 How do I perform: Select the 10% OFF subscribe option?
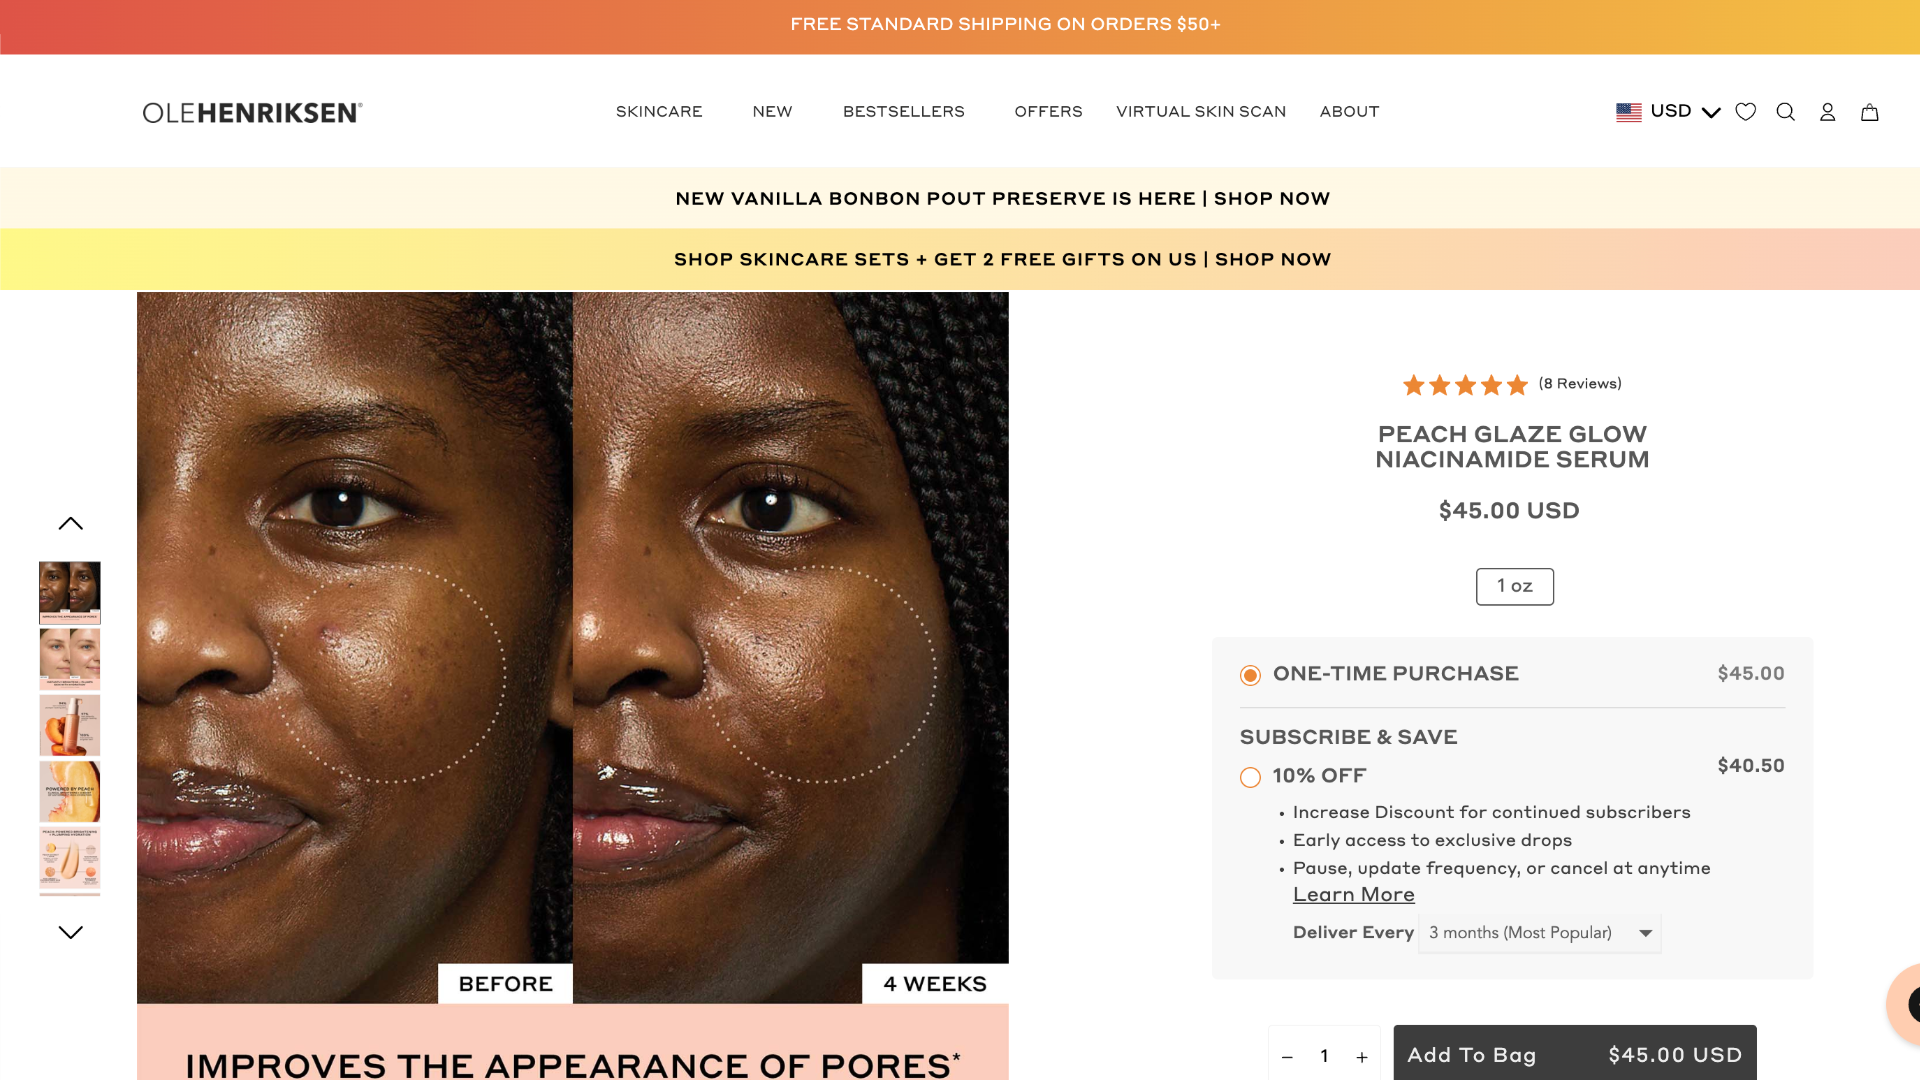(1250, 777)
